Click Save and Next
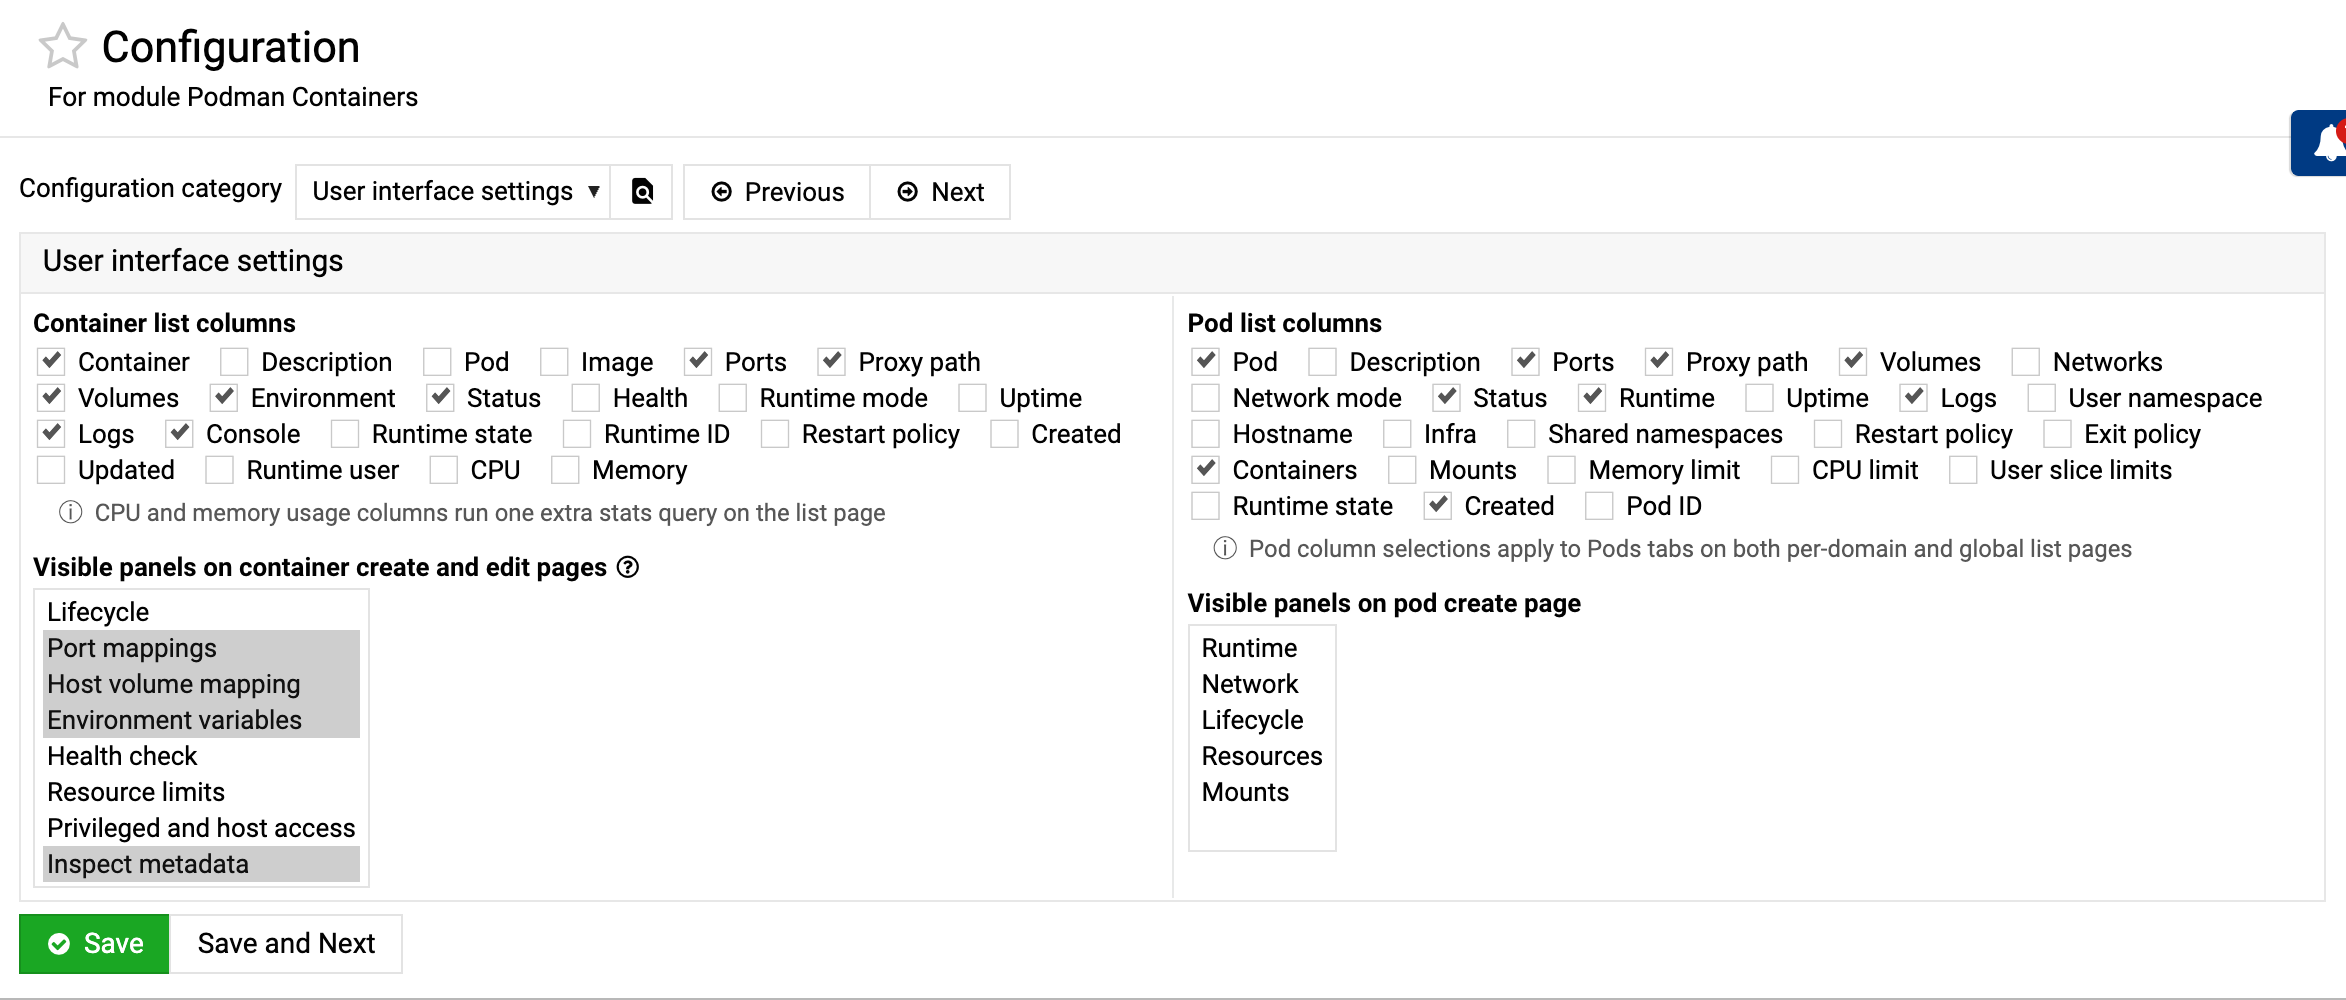 pos(286,943)
